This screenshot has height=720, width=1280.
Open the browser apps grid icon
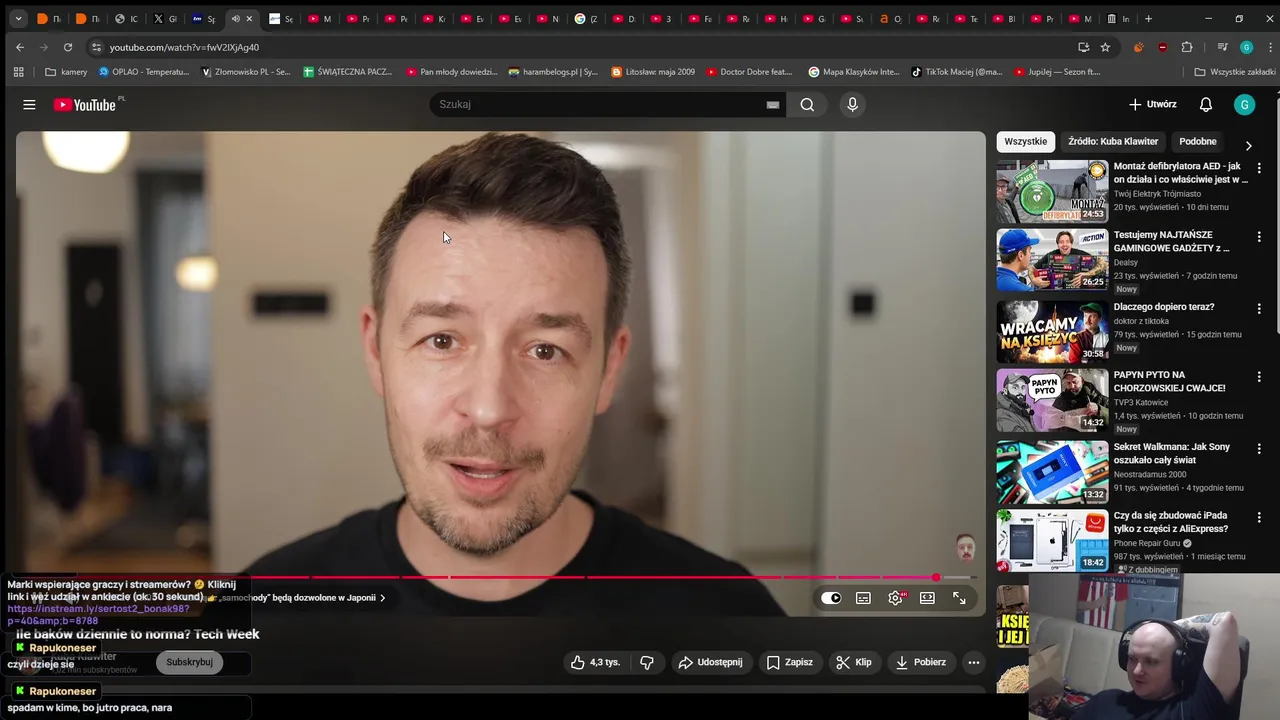pyautogui.click(x=18, y=72)
